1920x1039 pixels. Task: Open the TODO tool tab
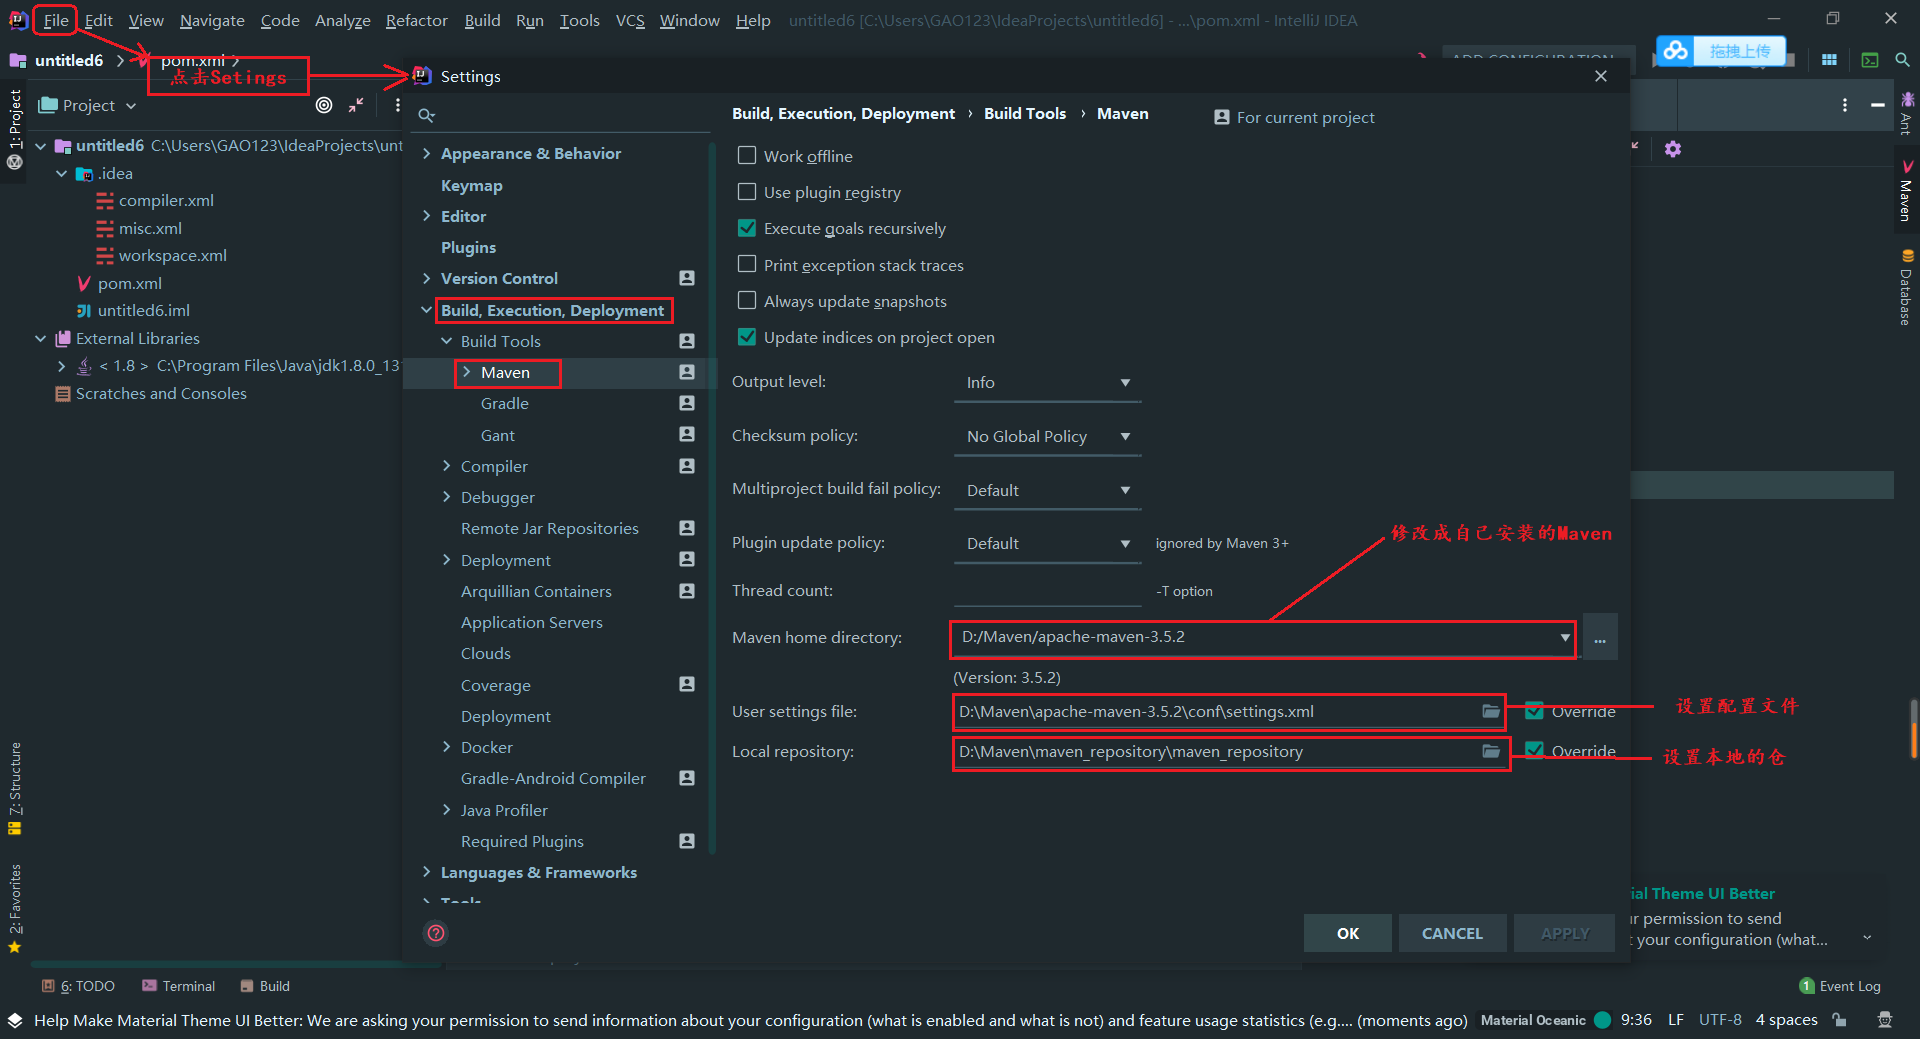tap(78, 986)
